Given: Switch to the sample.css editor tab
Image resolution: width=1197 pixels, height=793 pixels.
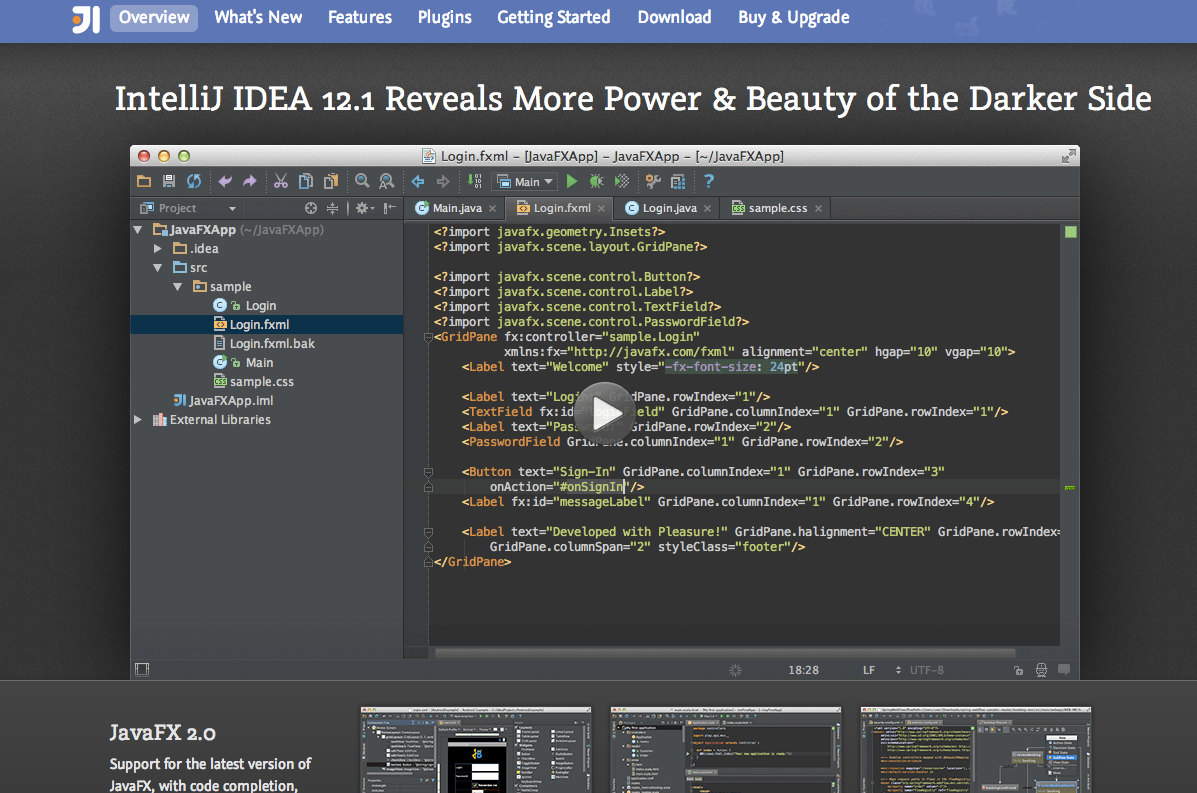Looking at the screenshot, I should click(777, 208).
